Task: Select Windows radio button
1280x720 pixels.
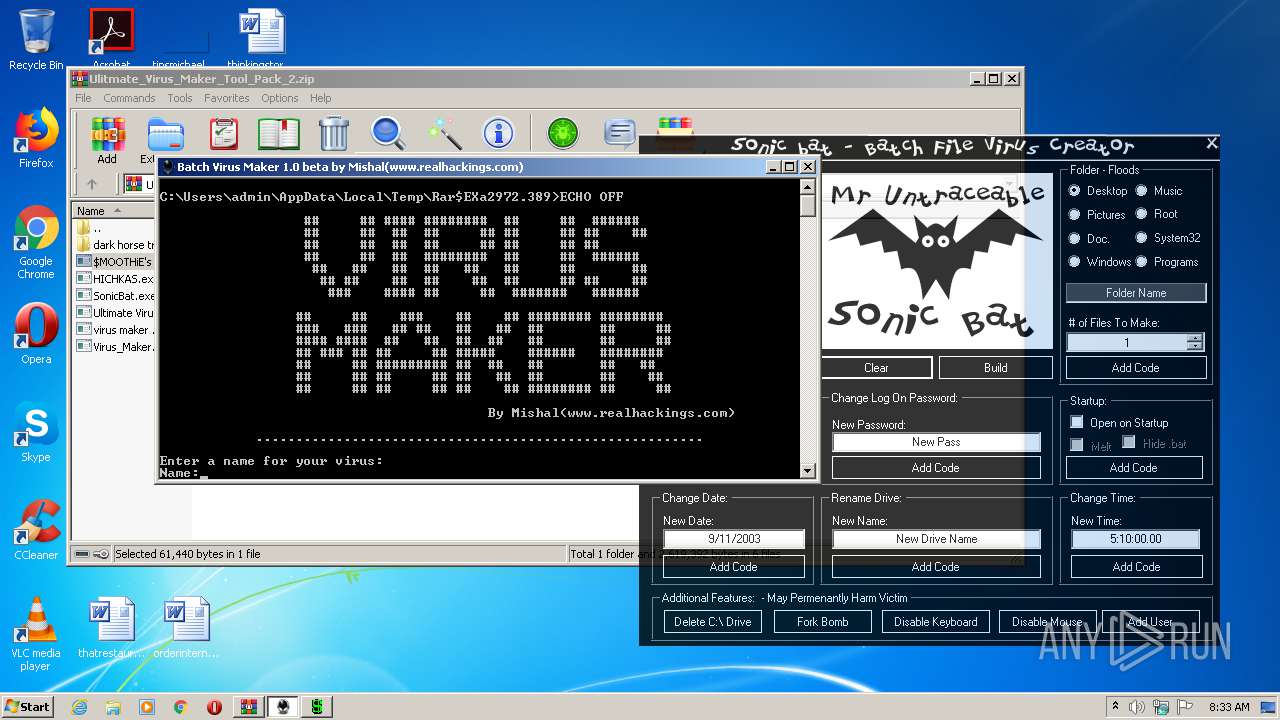Action: (1075, 262)
